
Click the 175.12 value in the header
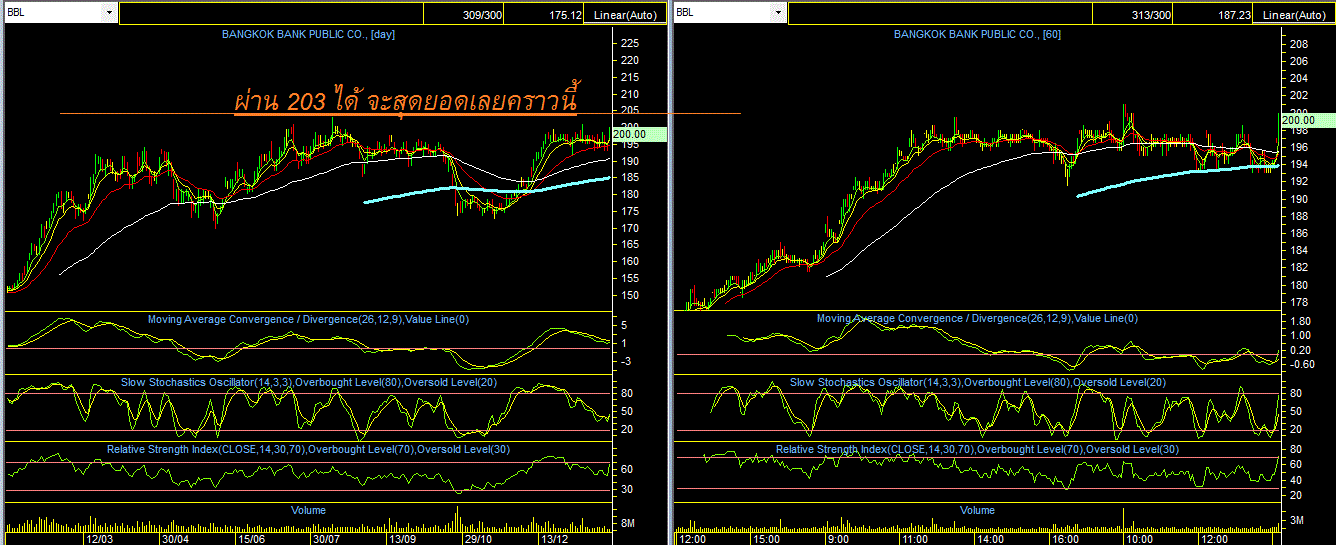(x=565, y=15)
